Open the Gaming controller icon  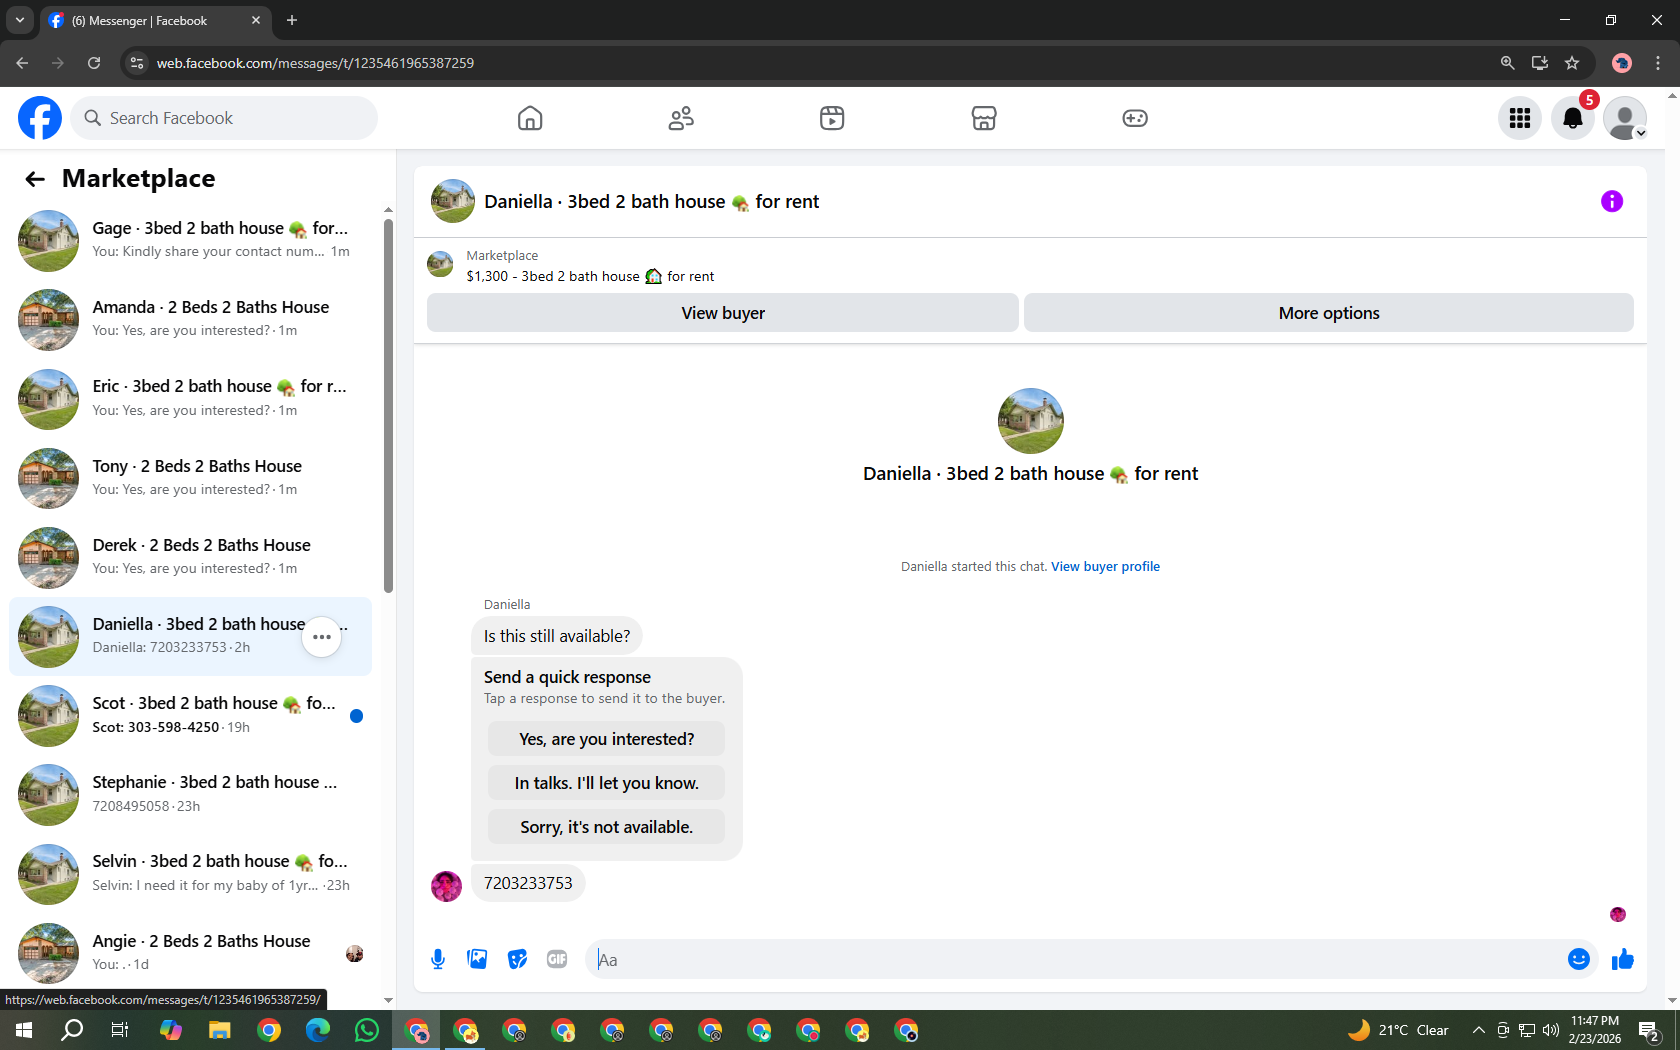click(1135, 118)
